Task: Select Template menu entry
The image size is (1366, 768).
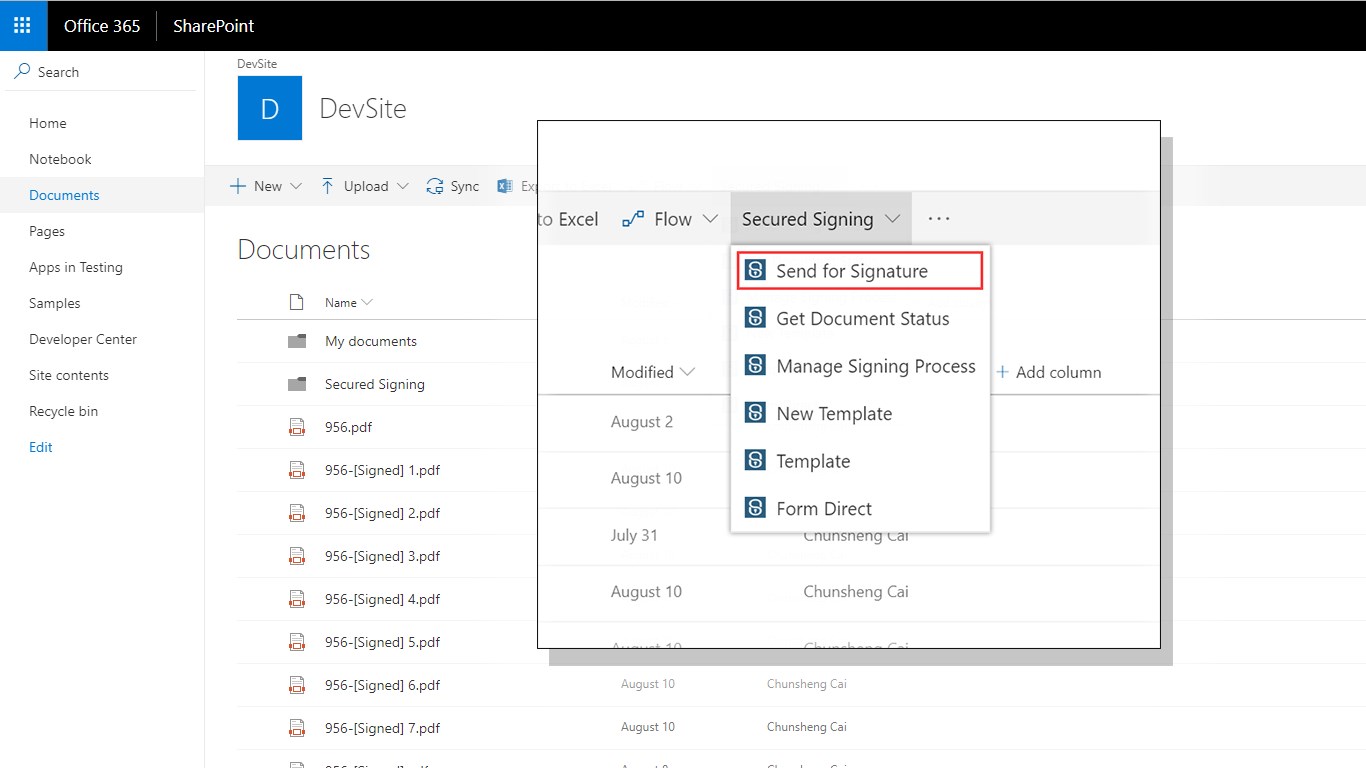Action: tap(860, 461)
